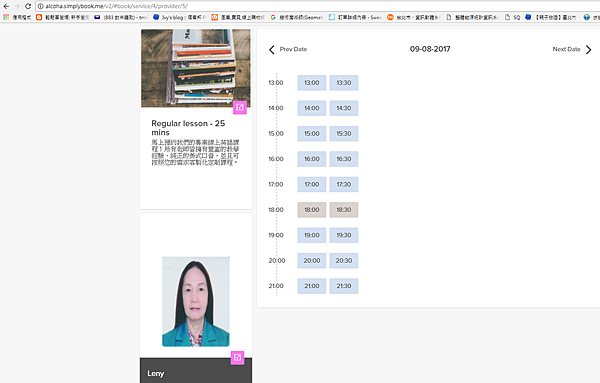Select the 13:30 time slot
This screenshot has height=383, width=600.
[344, 83]
